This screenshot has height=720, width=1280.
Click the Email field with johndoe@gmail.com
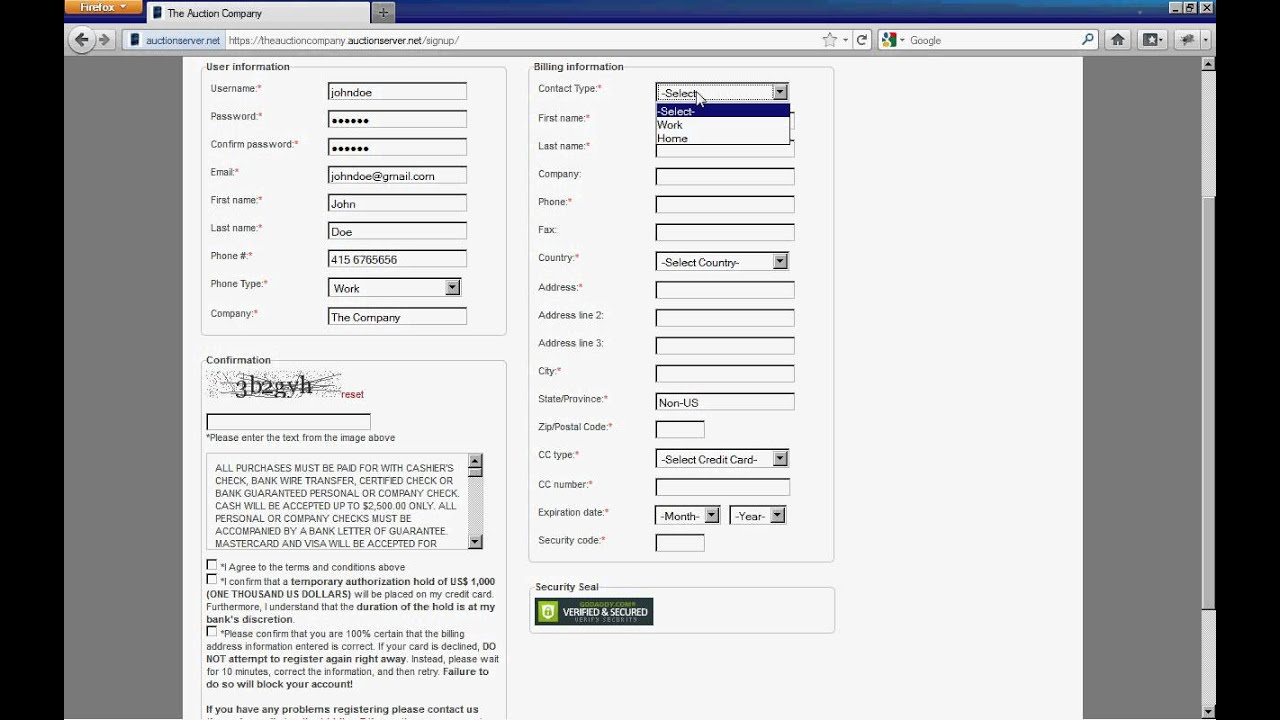(397, 175)
